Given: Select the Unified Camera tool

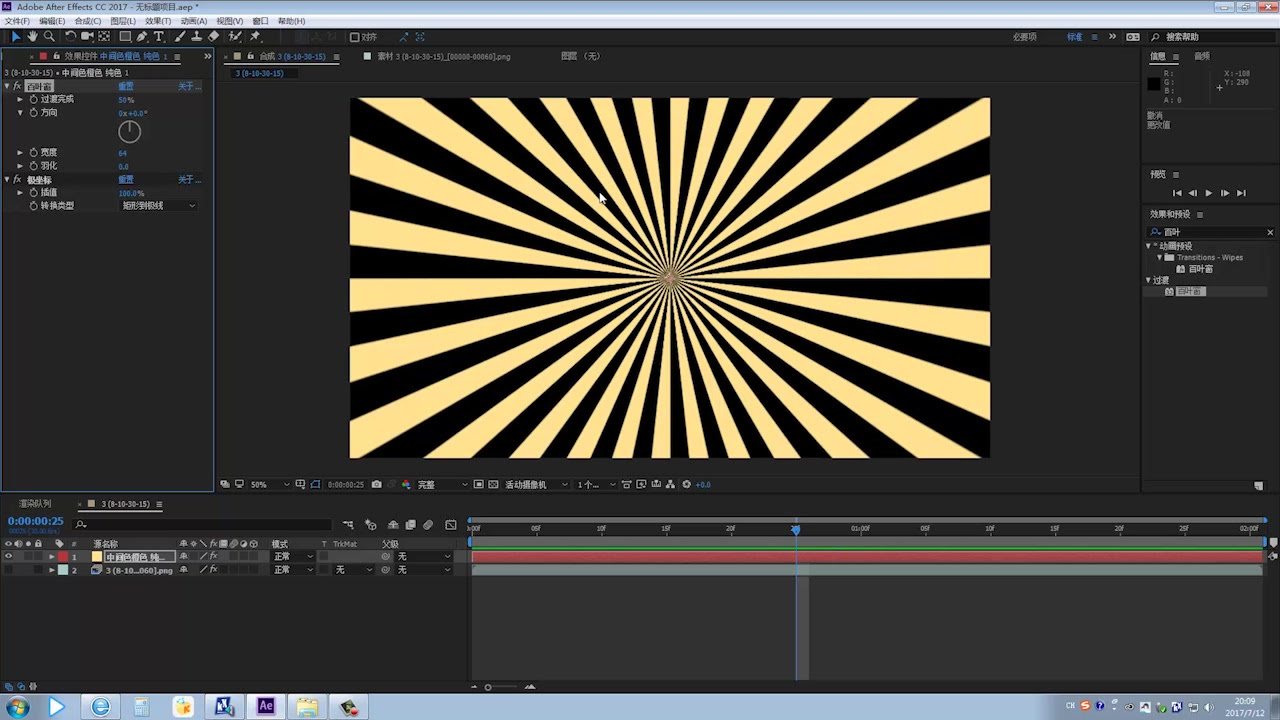Looking at the screenshot, I should coord(87,36).
